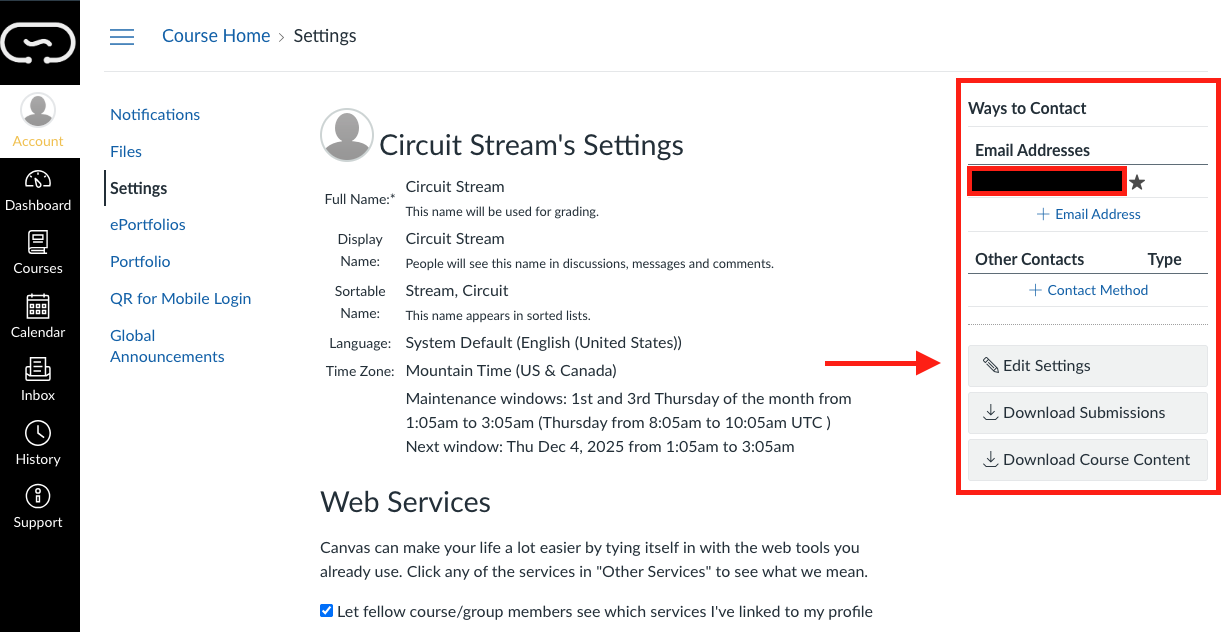
Task: Click the Edit Settings button
Action: [x=1087, y=365]
